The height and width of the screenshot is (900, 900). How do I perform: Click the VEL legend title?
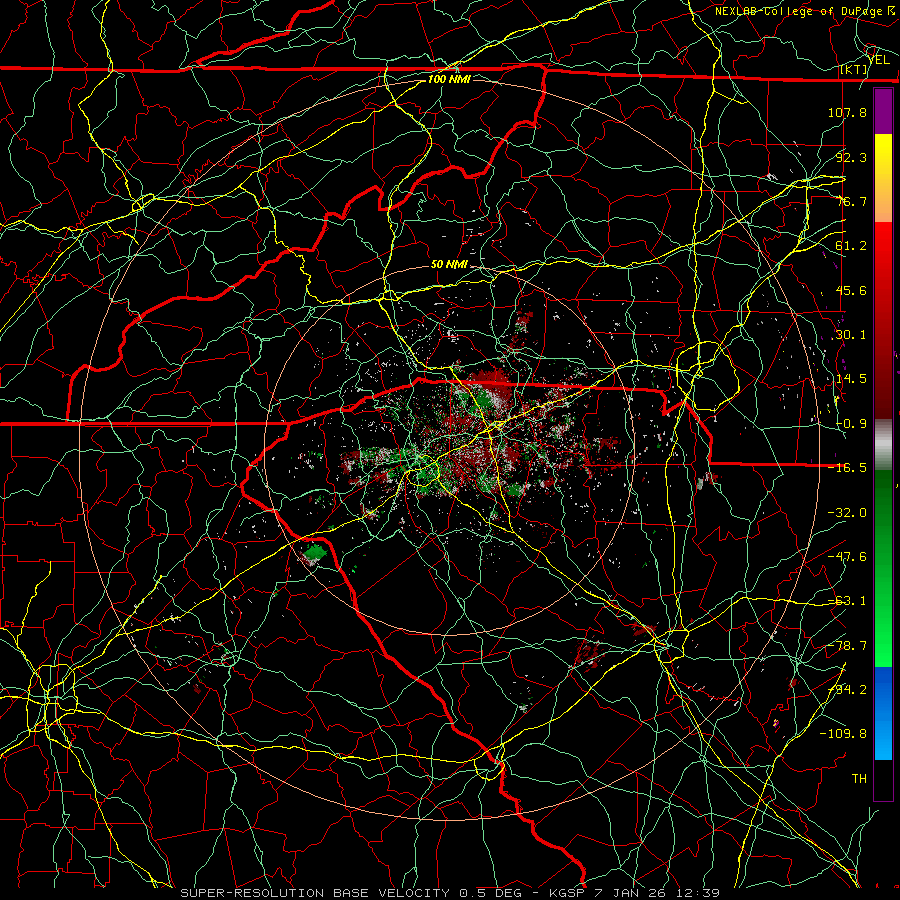coord(879,59)
